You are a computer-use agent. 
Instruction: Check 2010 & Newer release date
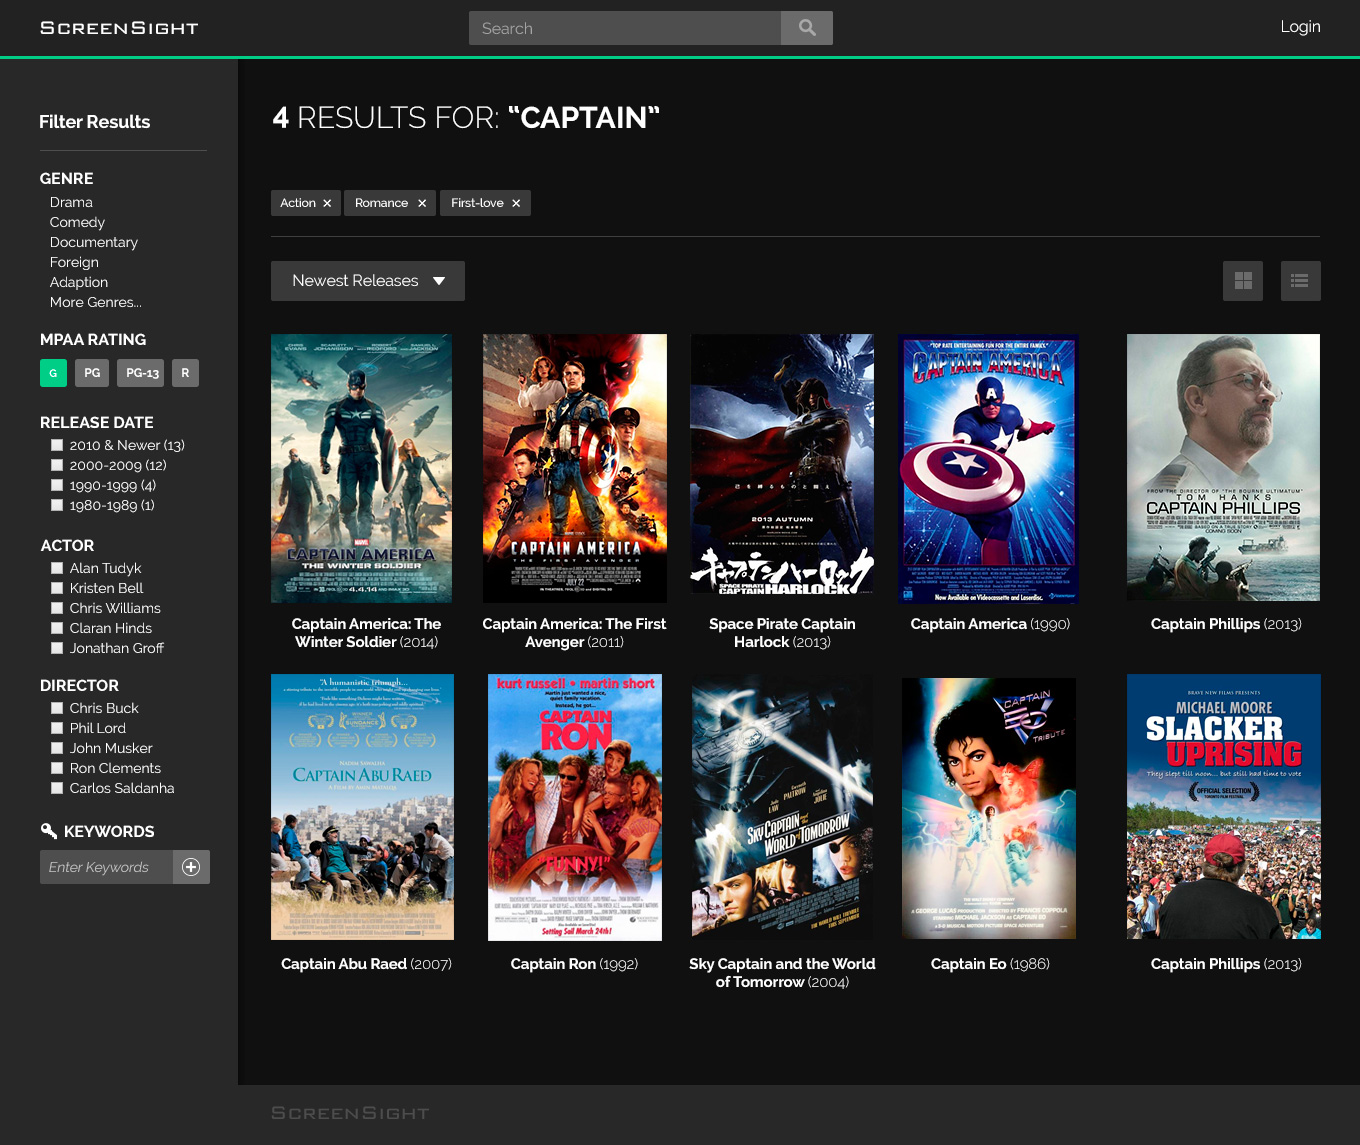click(57, 445)
